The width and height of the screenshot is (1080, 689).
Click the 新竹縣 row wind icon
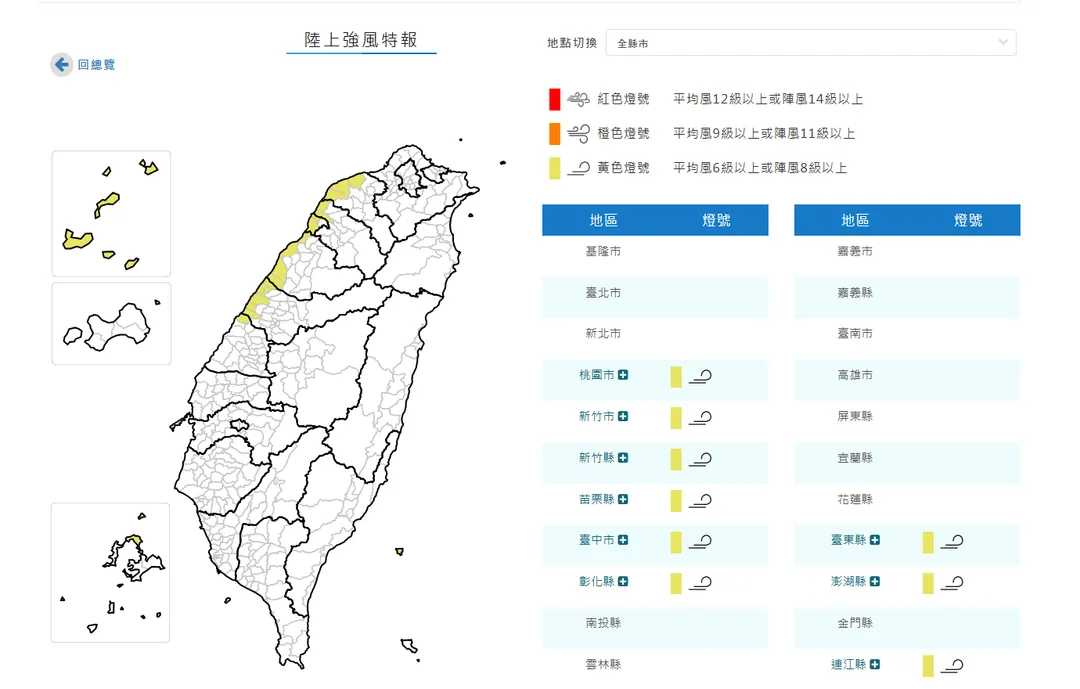[700, 460]
